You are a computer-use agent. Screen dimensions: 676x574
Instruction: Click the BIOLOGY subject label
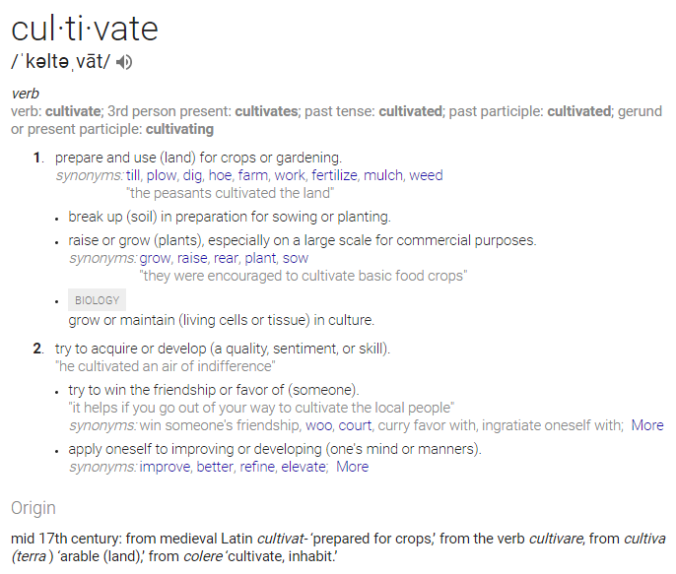97,300
